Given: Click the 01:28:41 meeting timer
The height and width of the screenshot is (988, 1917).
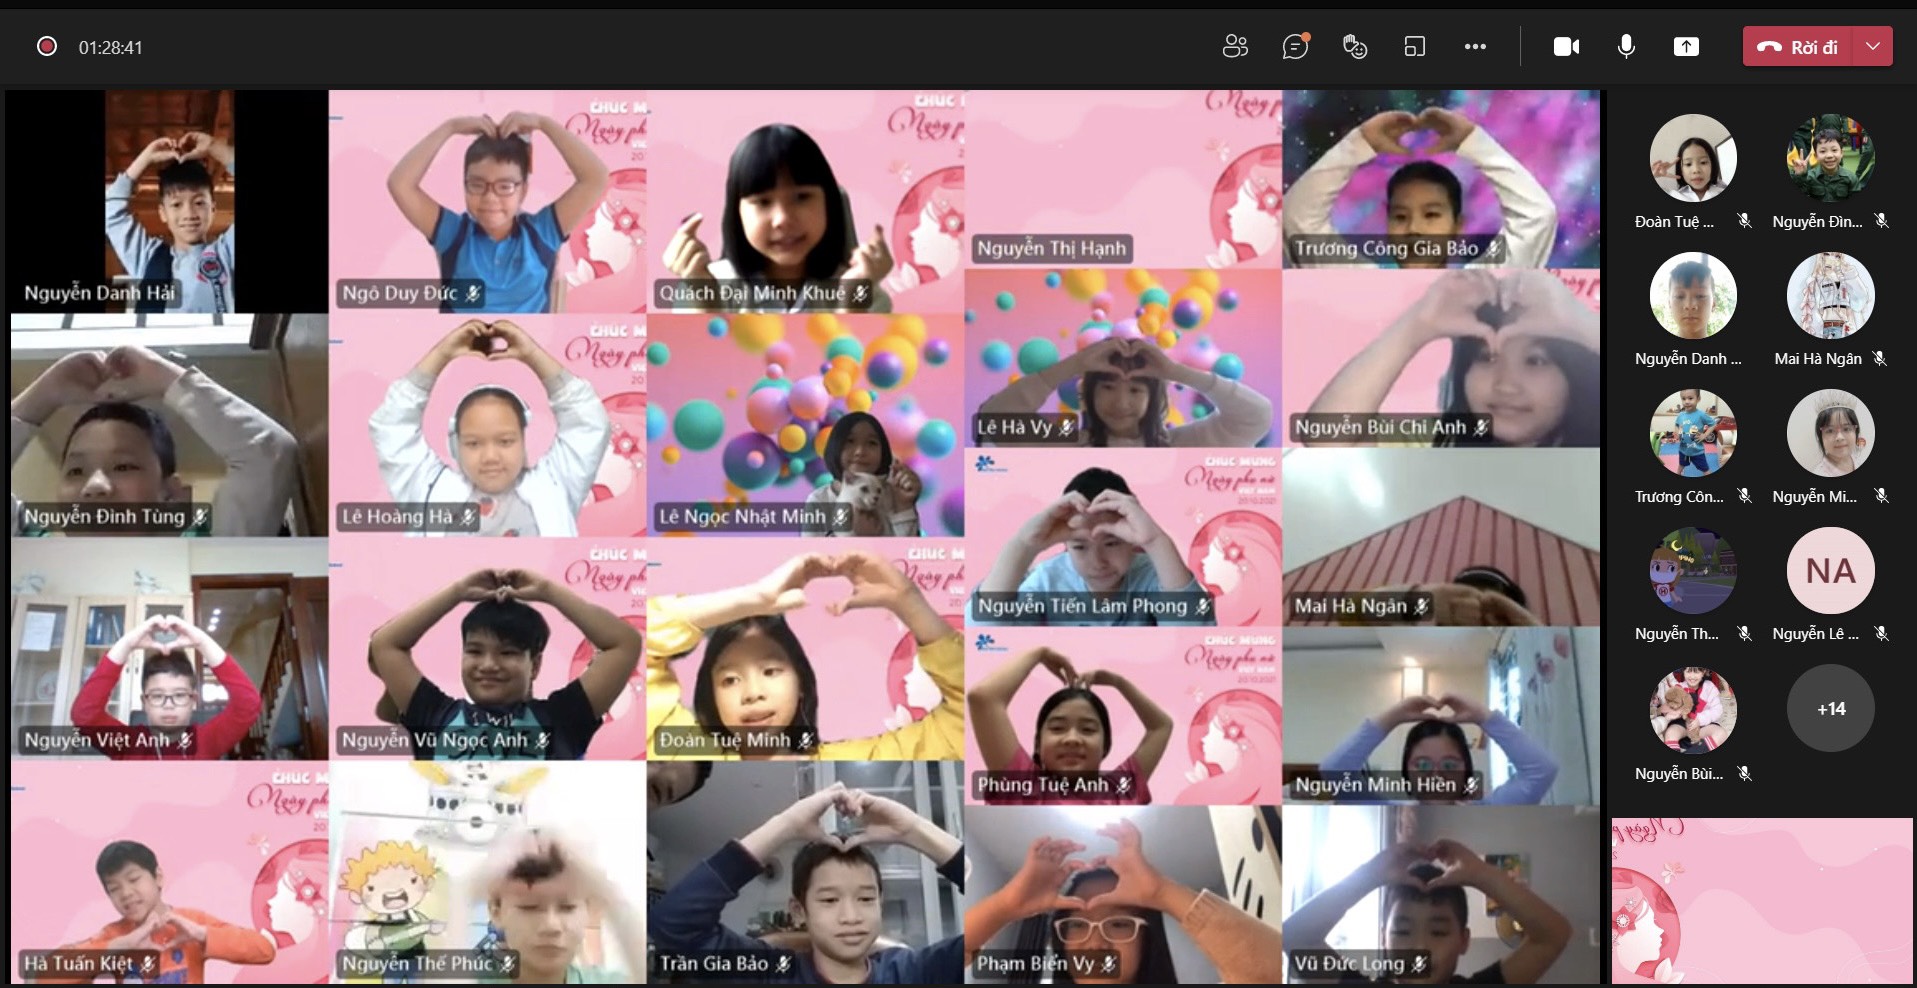Looking at the screenshot, I should (x=111, y=48).
